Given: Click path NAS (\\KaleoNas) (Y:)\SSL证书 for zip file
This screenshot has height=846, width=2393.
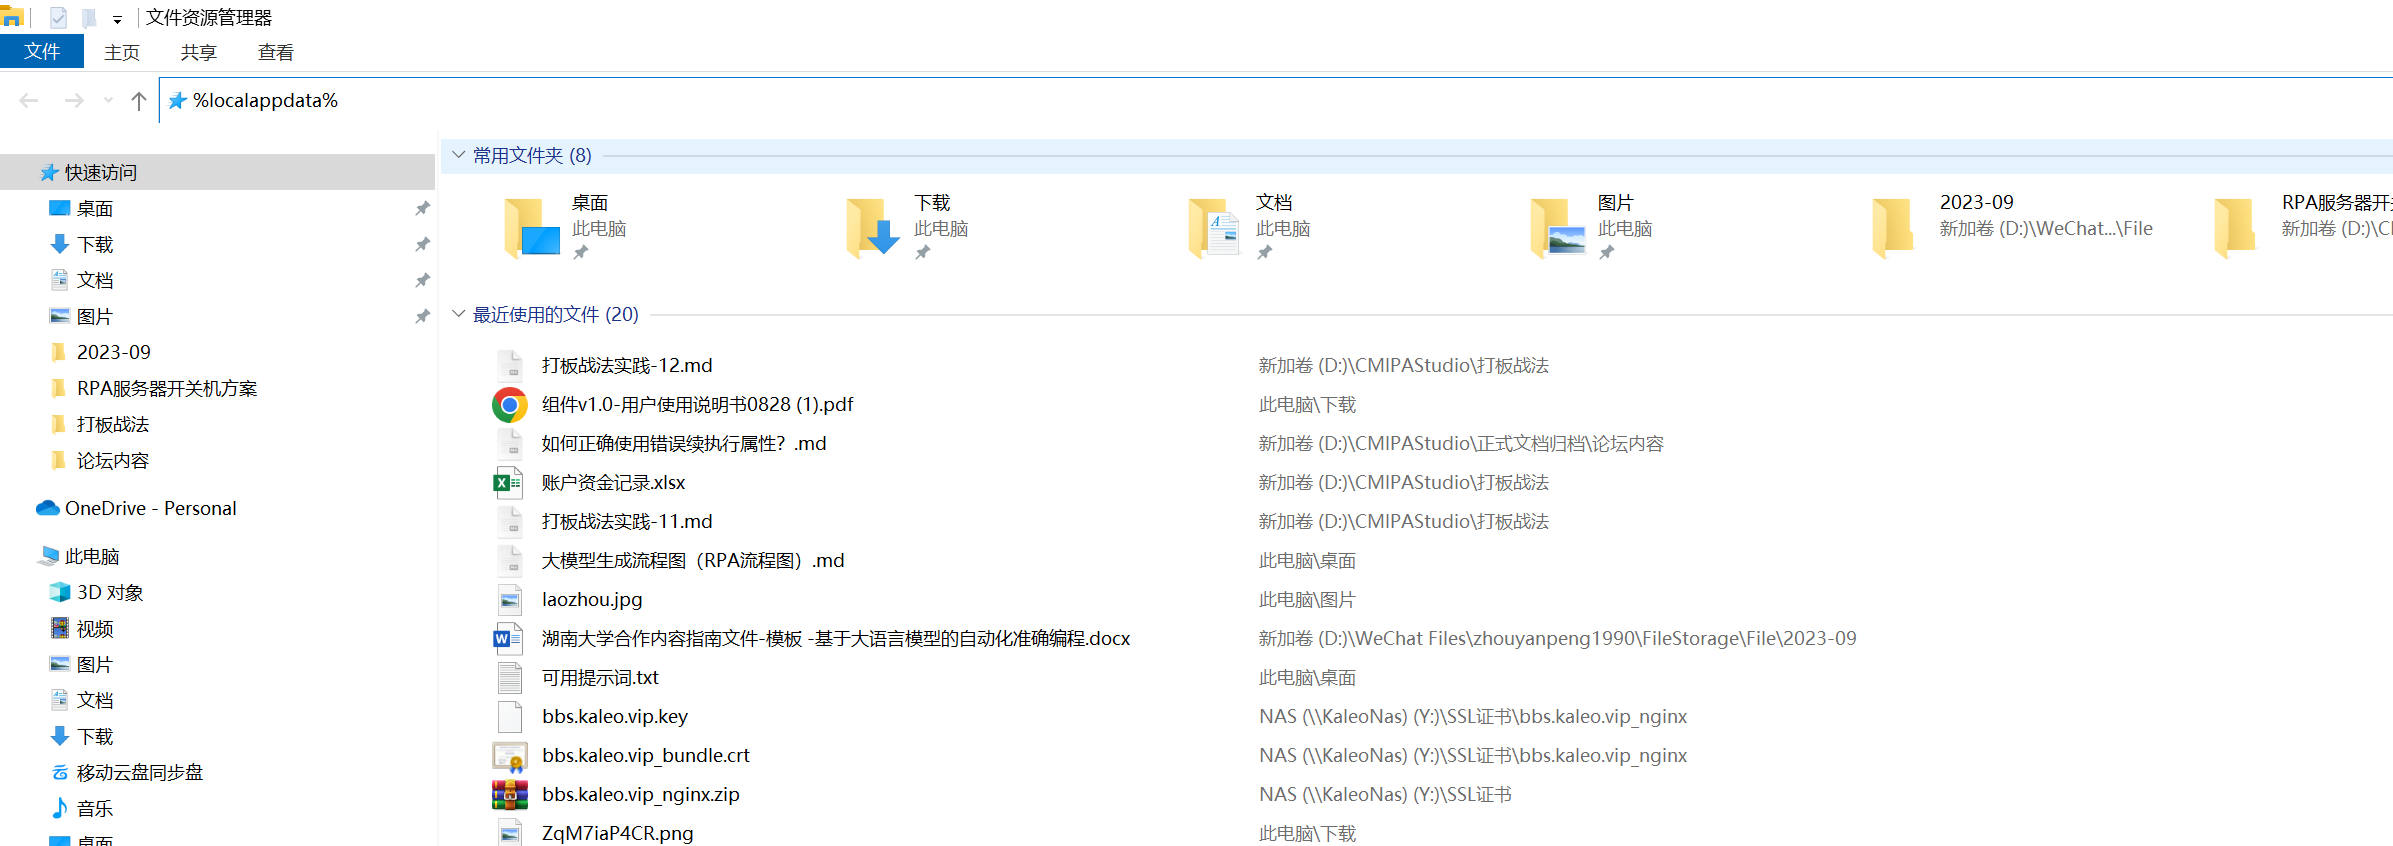Looking at the screenshot, I should click(1385, 794).
